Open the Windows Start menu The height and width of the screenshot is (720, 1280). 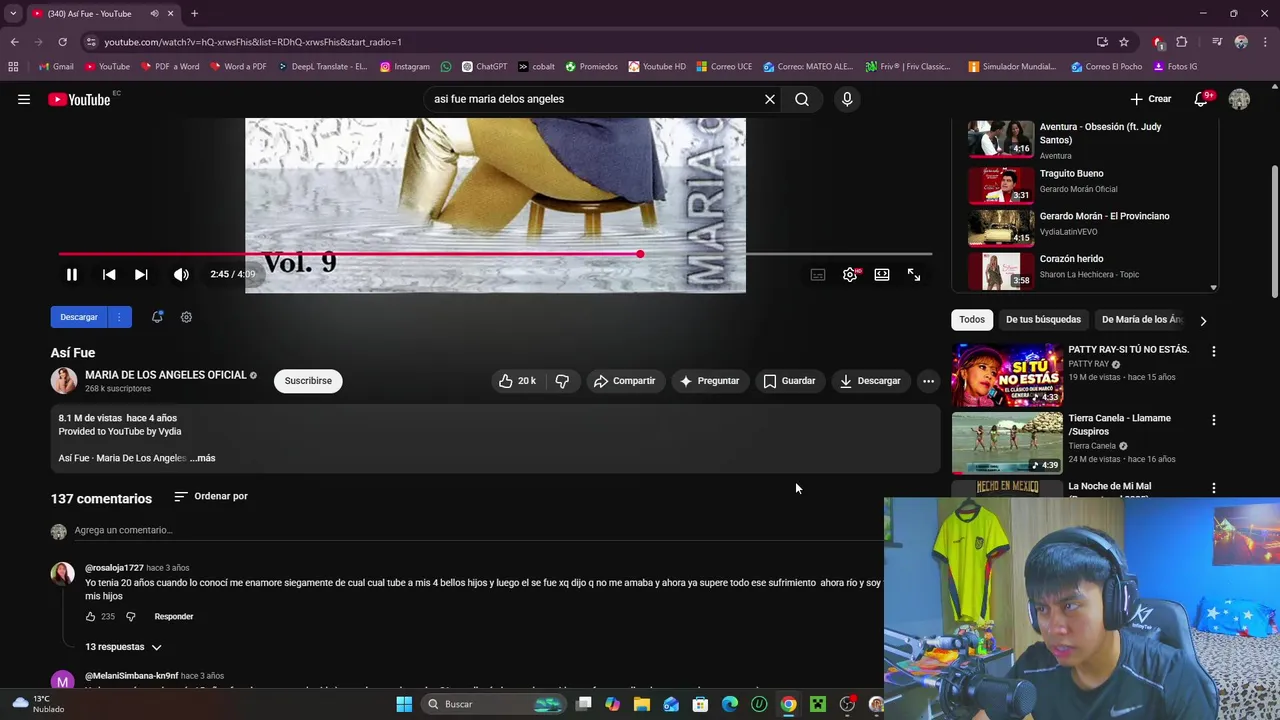(x=404, y=704)
